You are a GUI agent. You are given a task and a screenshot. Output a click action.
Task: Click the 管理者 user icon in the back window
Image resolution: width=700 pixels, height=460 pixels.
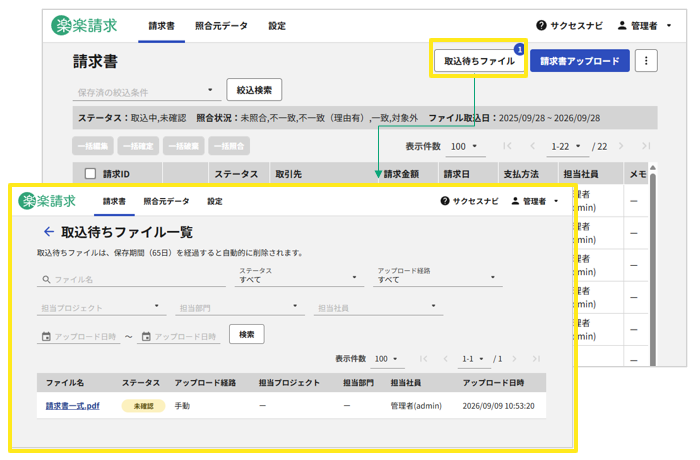point(622,25)
